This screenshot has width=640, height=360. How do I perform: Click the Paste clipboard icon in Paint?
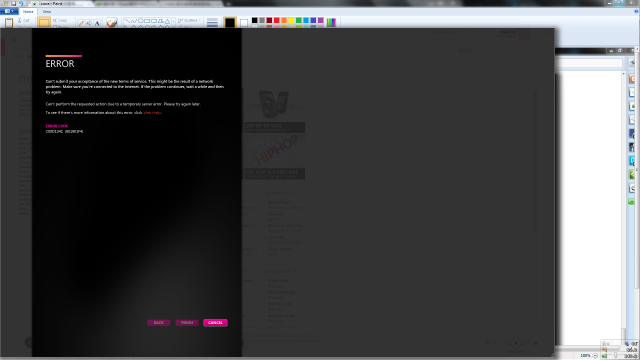coord(9,23)
